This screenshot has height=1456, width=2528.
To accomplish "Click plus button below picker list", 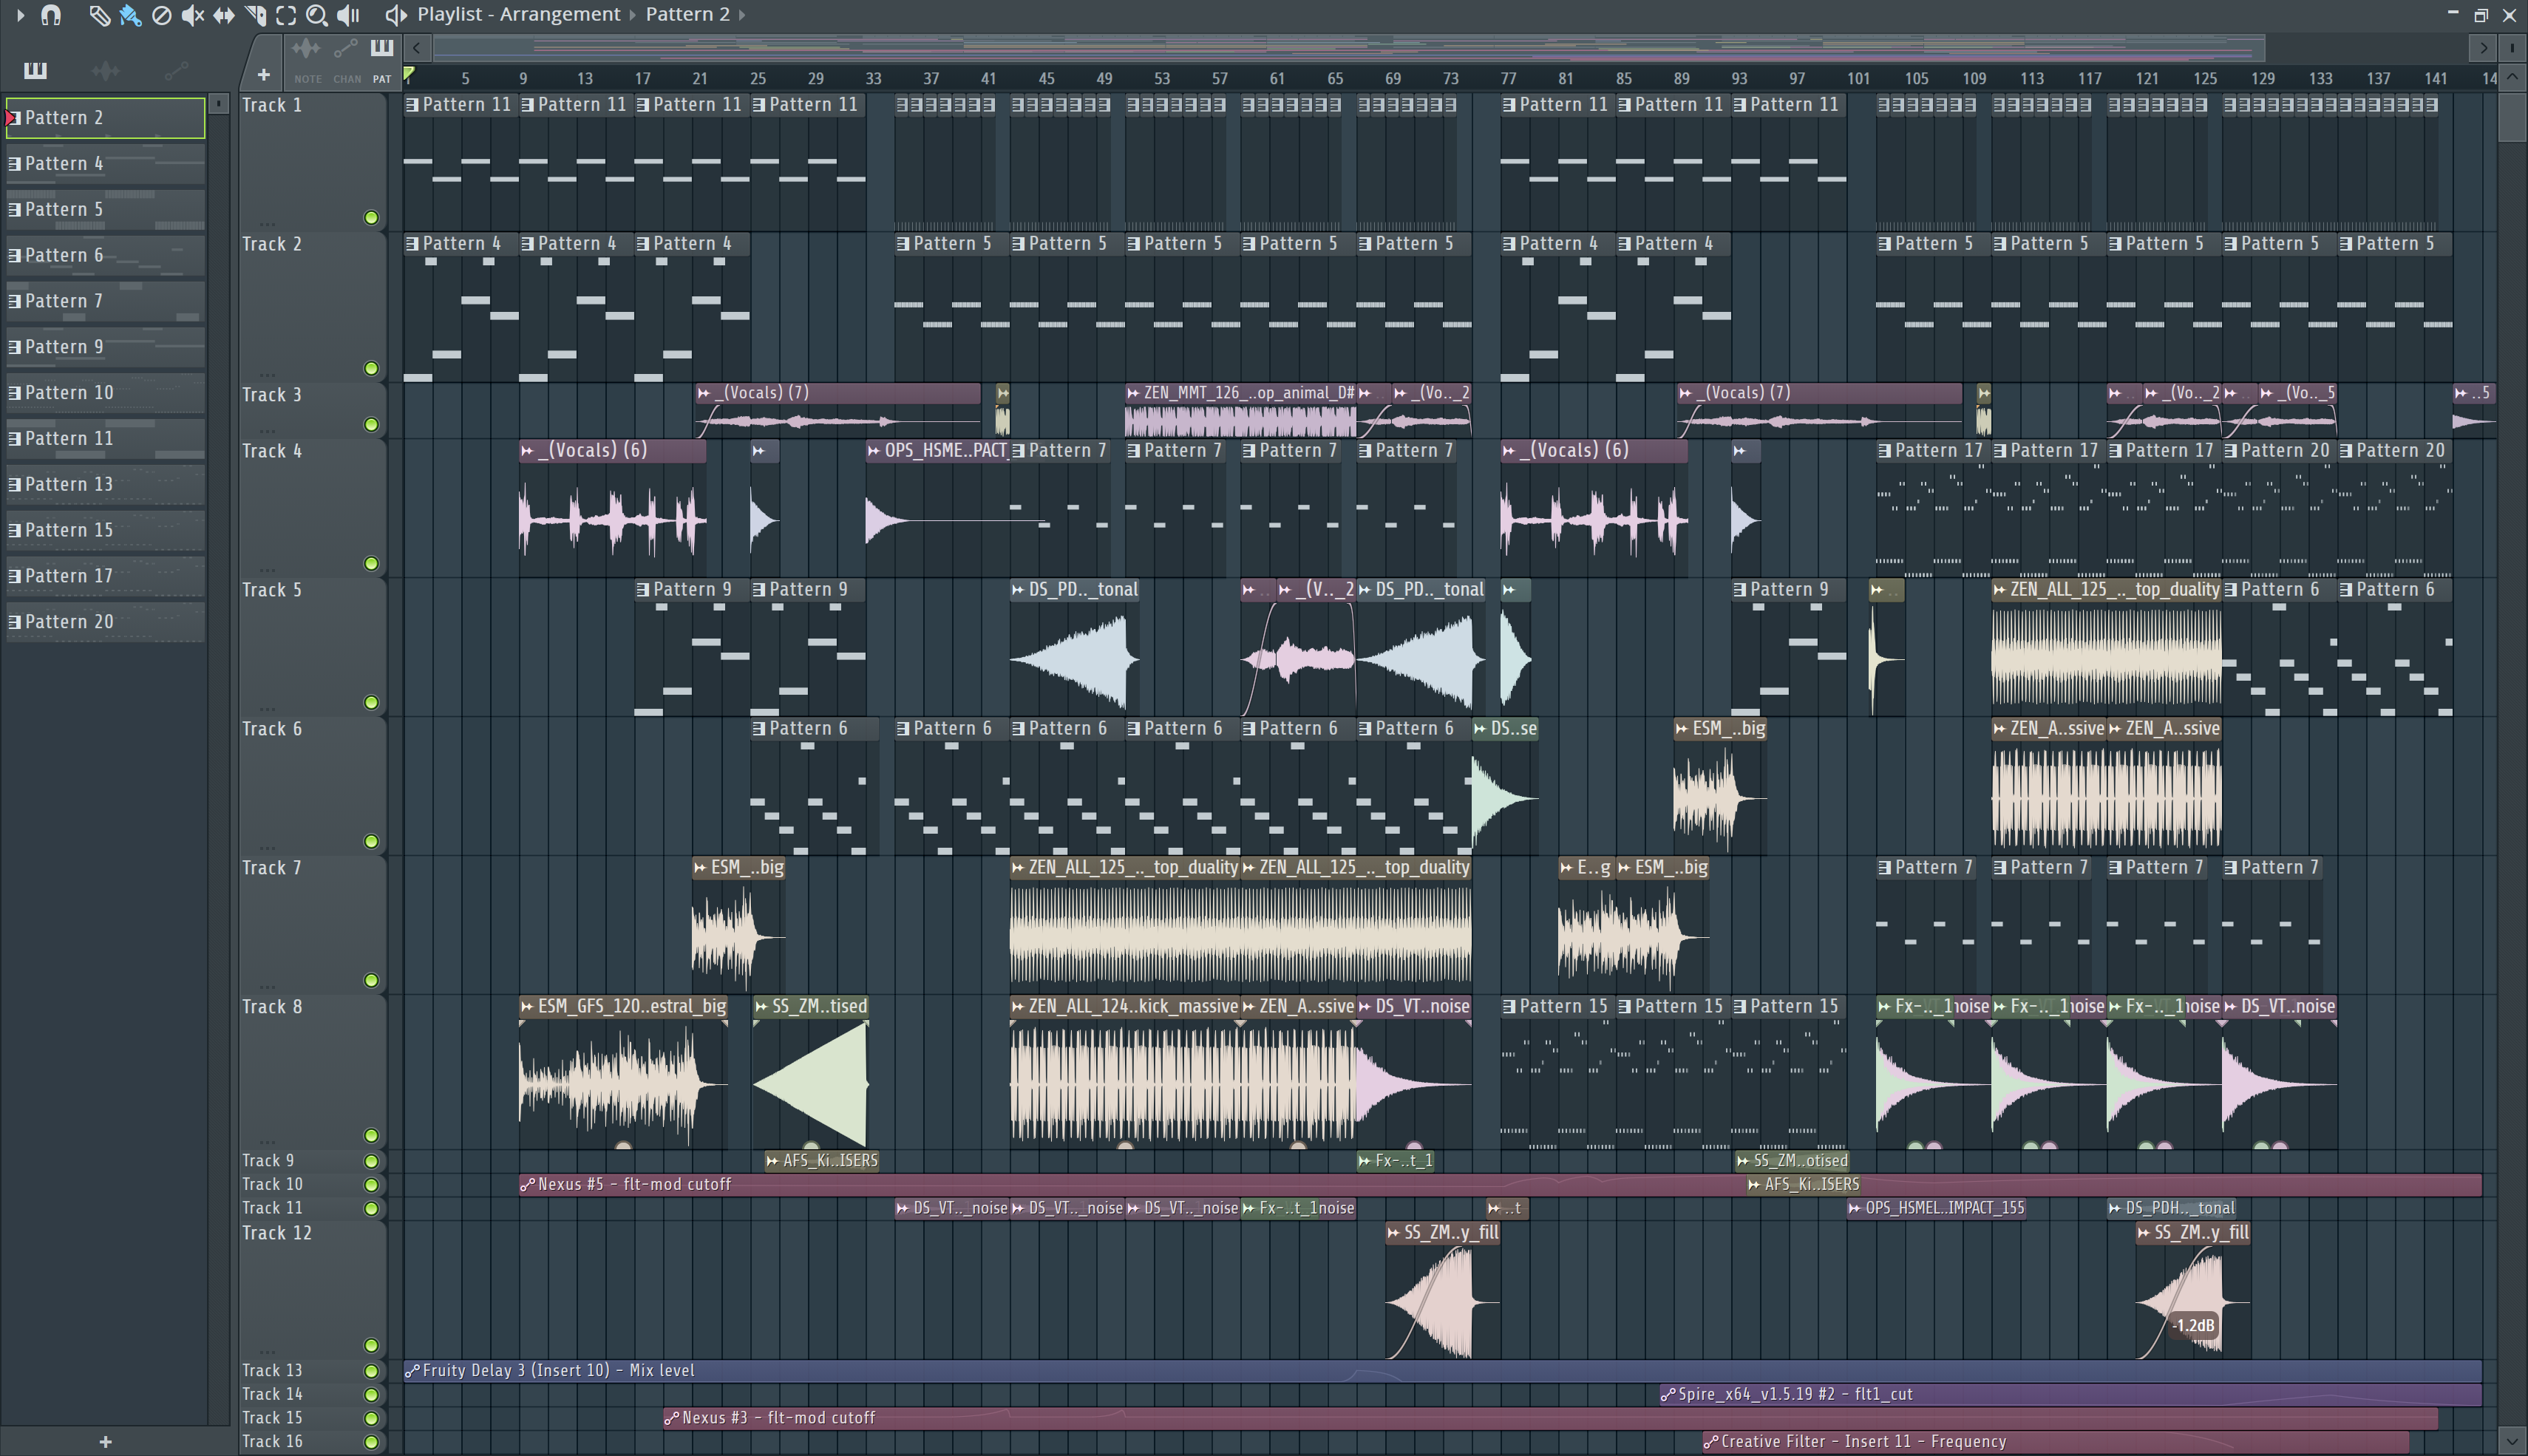I will point(105,1442).
